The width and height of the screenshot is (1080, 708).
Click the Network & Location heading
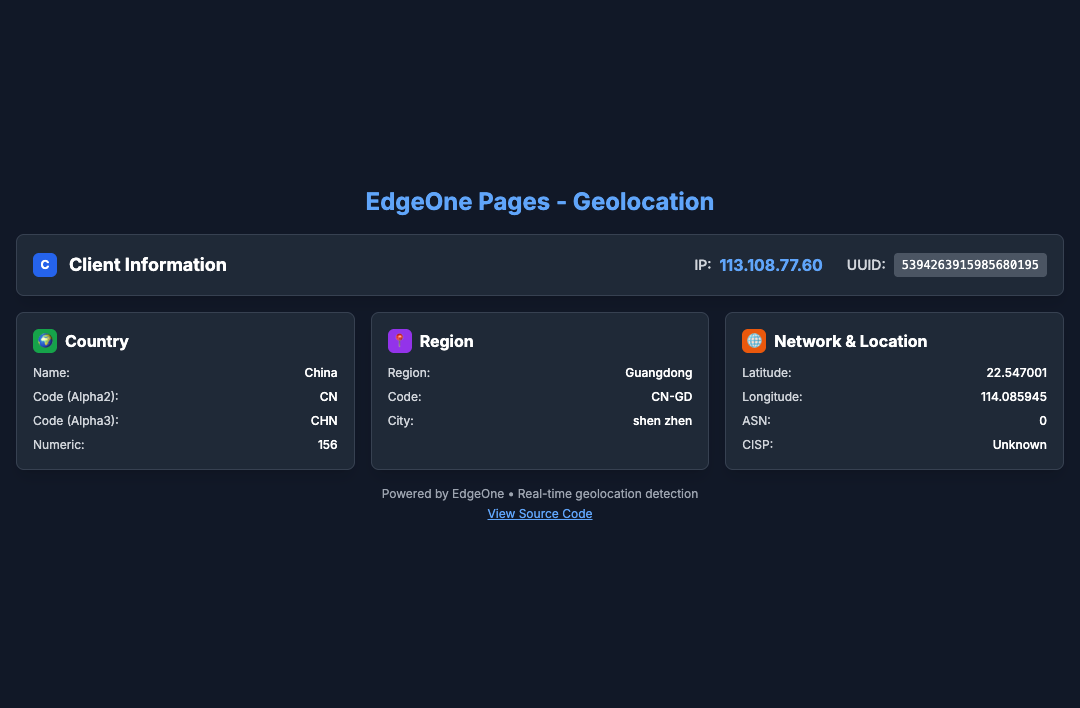coord(851,342)
